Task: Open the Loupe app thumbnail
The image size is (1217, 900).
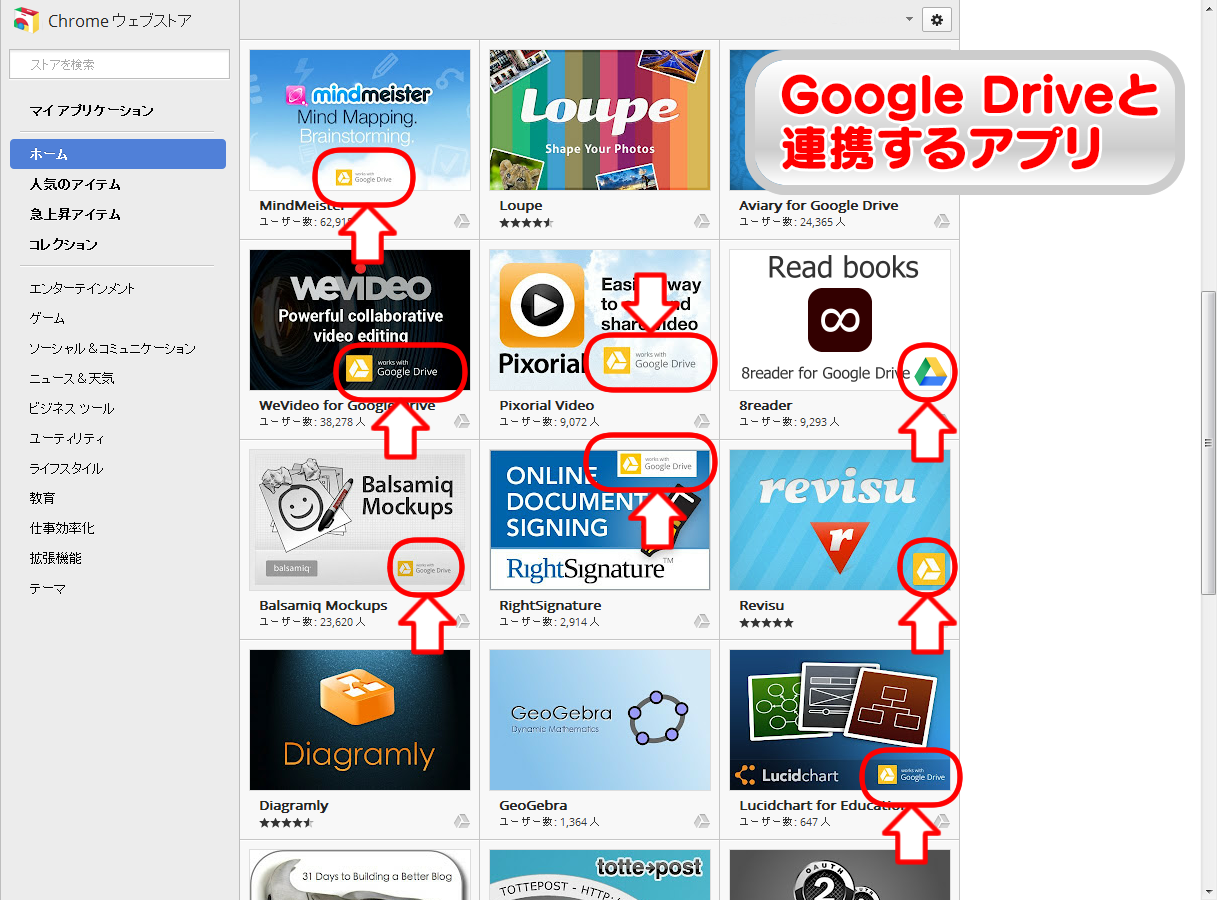Action: [600, 120]
